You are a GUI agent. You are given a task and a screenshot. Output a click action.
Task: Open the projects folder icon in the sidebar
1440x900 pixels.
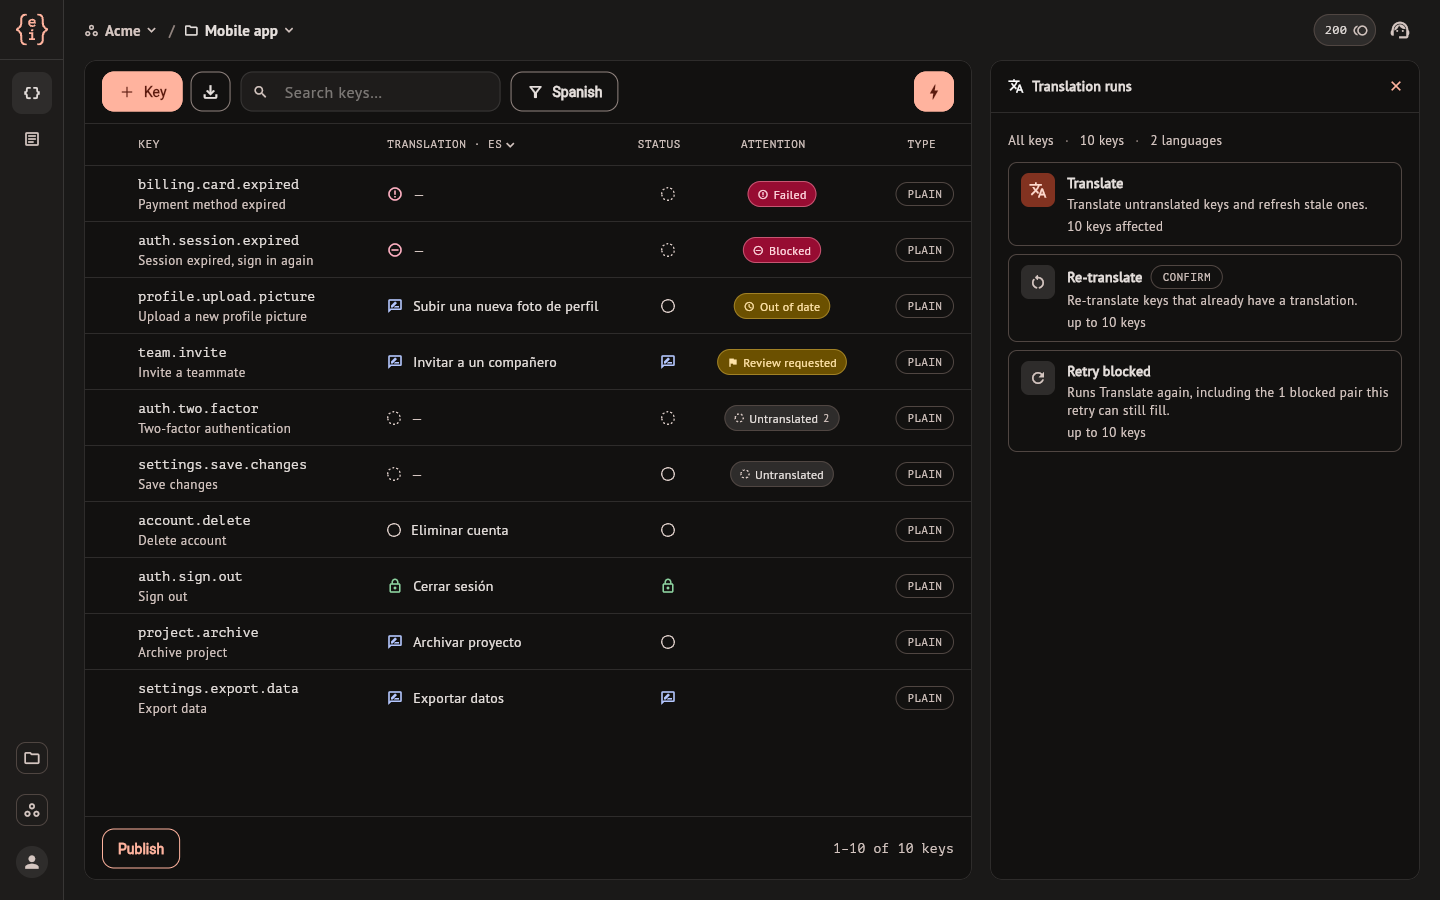[32, 758]
